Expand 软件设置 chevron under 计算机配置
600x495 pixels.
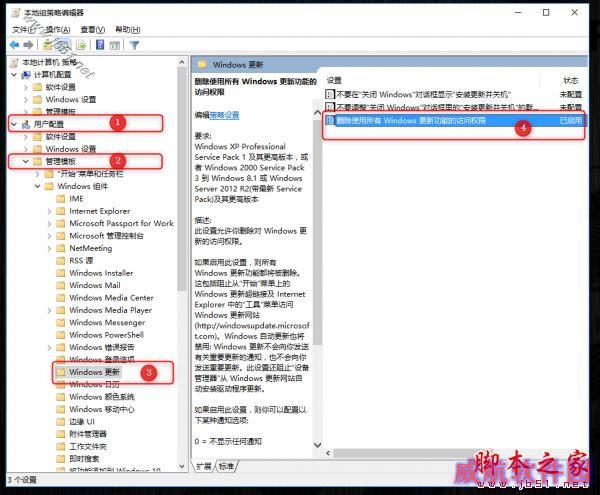[26, 87]
